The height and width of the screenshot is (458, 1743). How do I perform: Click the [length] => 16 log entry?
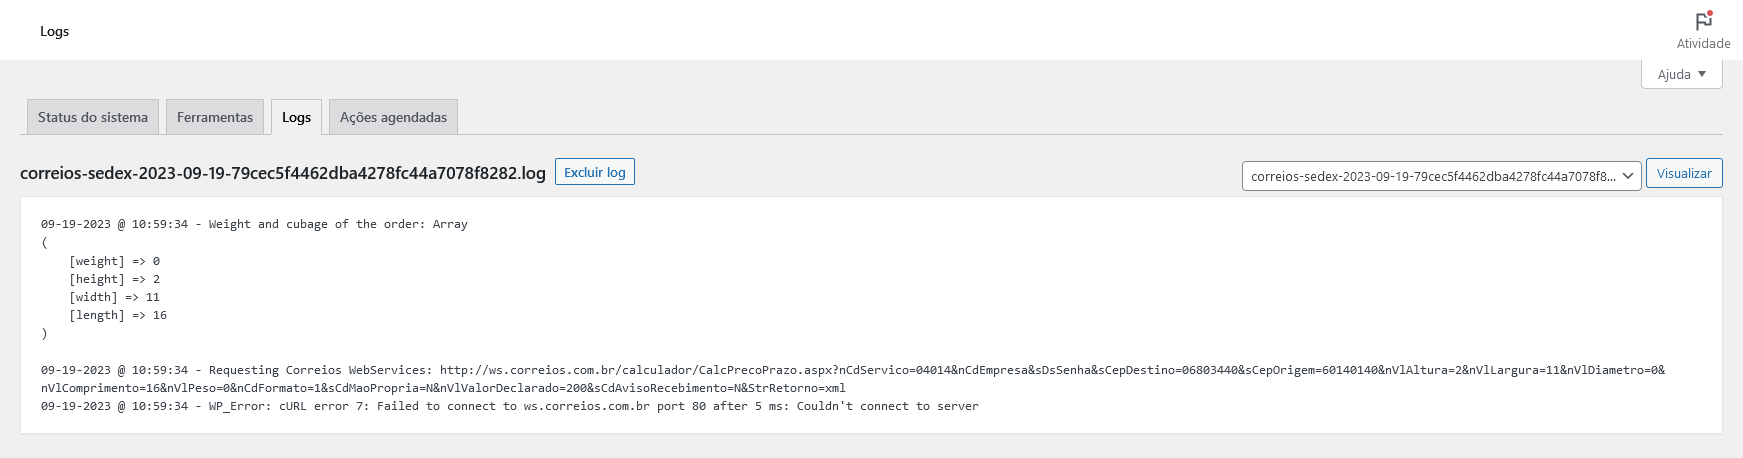tap(118, 315)
